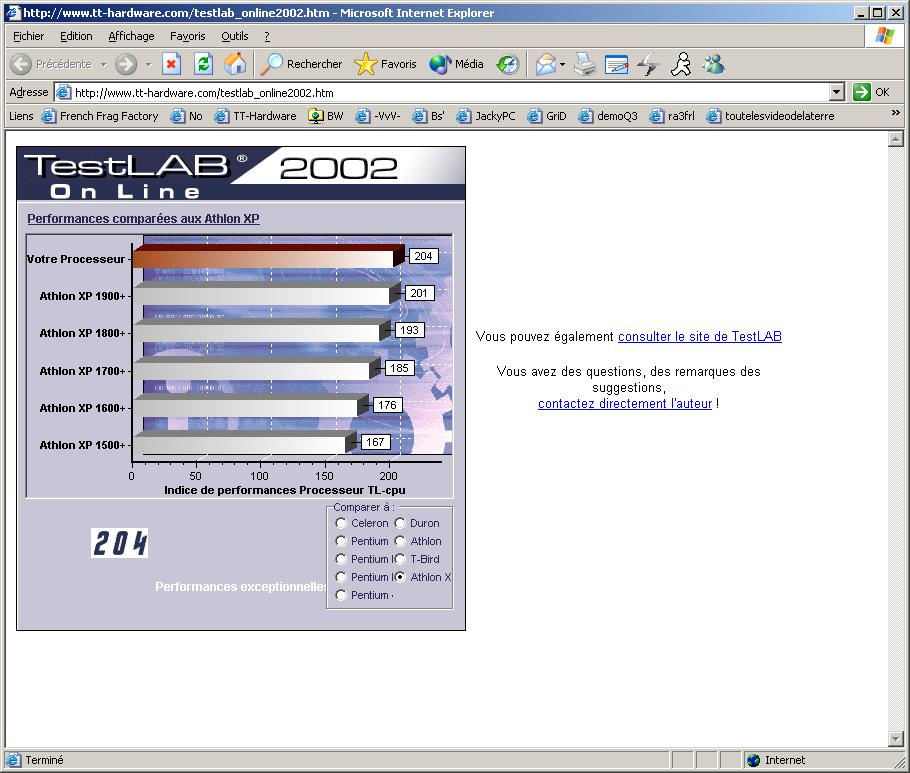Click the page icon in the address bar
Screen dimensions: 910x773
click(64, 92)
